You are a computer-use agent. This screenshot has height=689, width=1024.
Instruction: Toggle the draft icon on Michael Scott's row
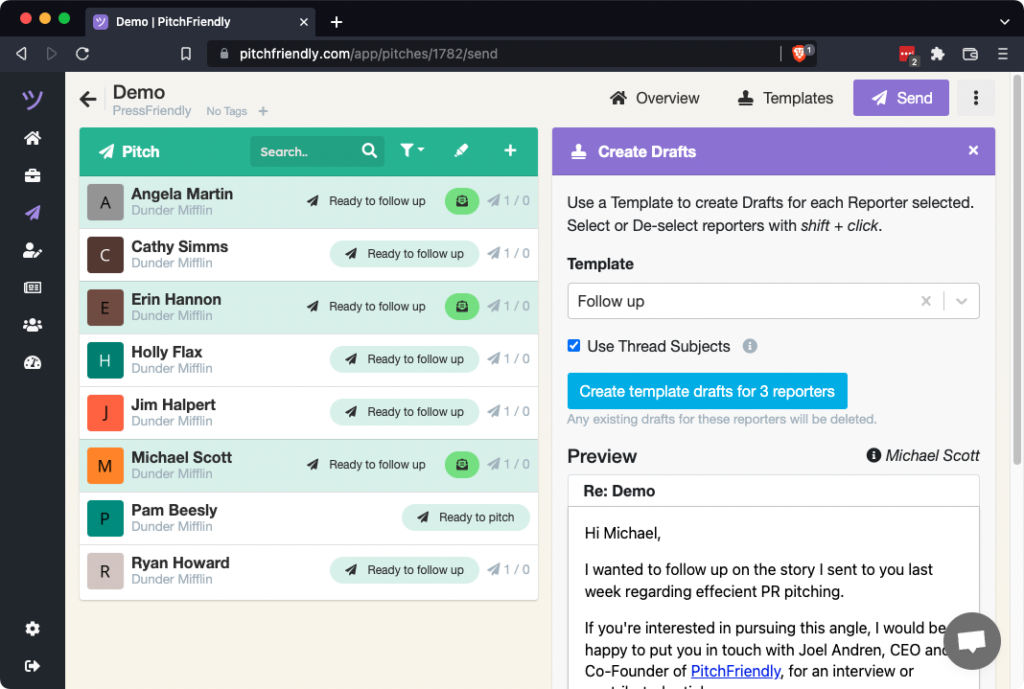(x=461, y=464)
